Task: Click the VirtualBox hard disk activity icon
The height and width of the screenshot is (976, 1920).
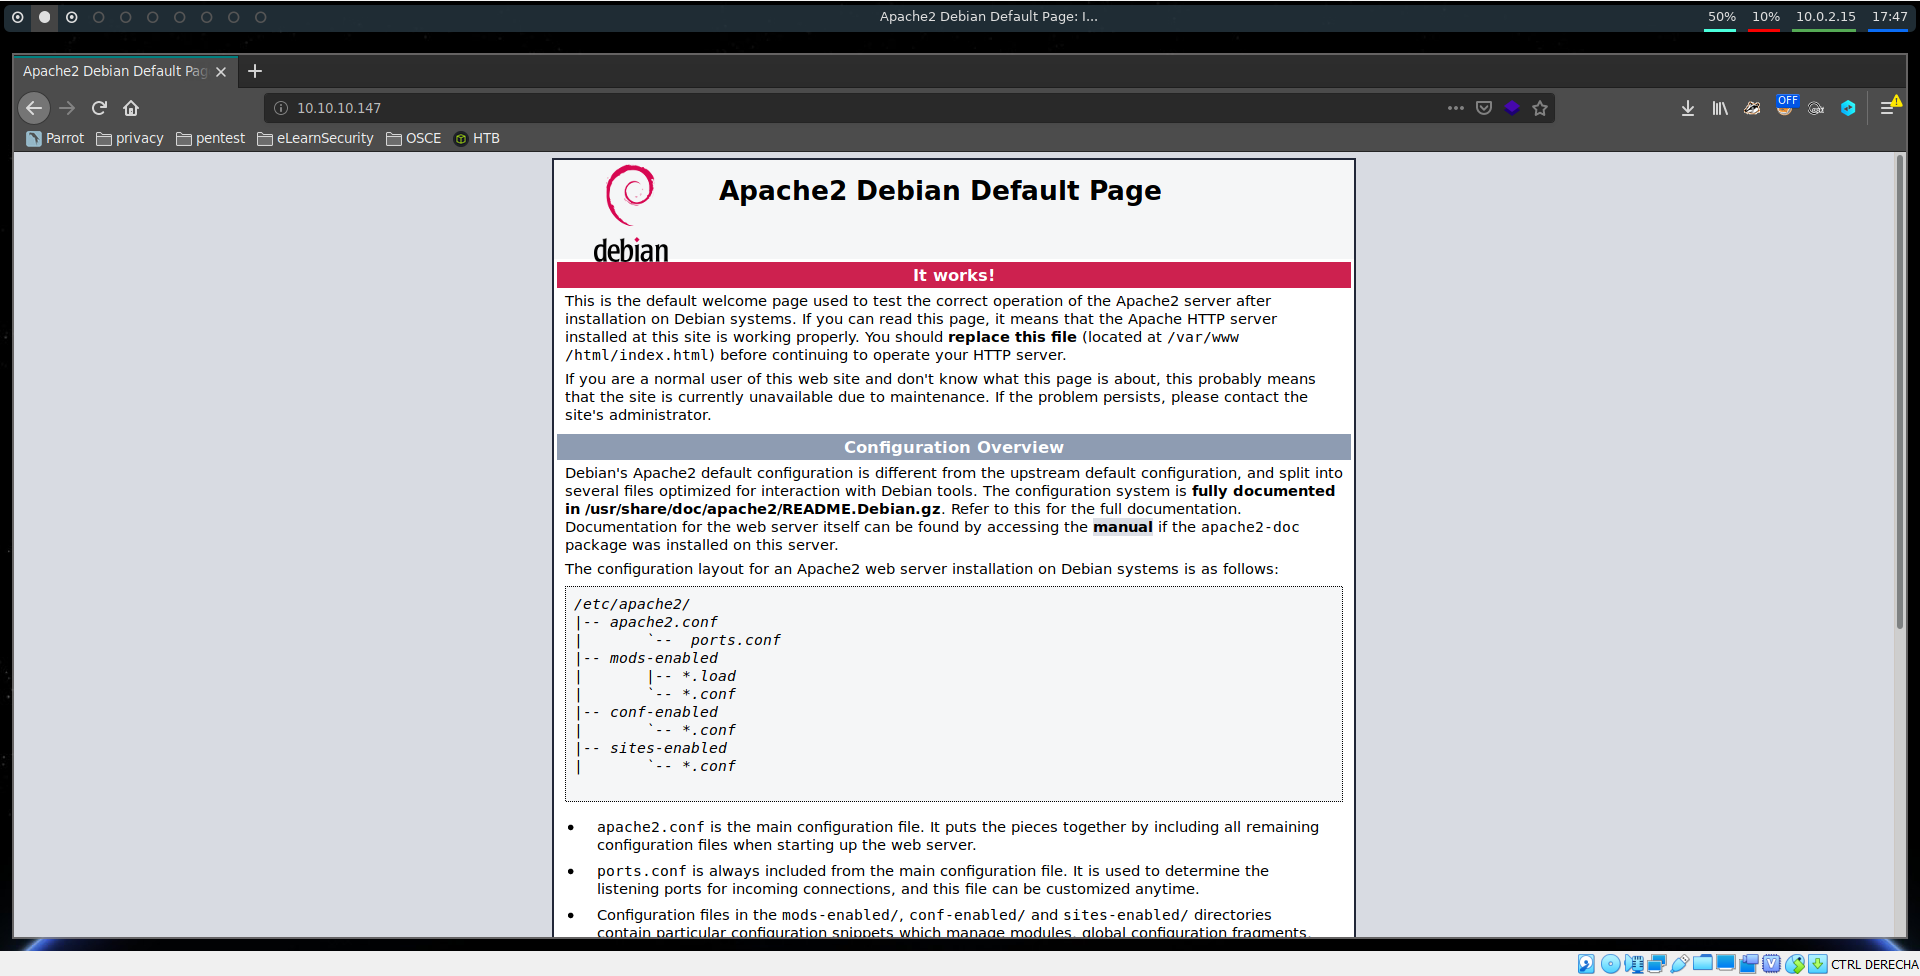Action: (1586, 964)
